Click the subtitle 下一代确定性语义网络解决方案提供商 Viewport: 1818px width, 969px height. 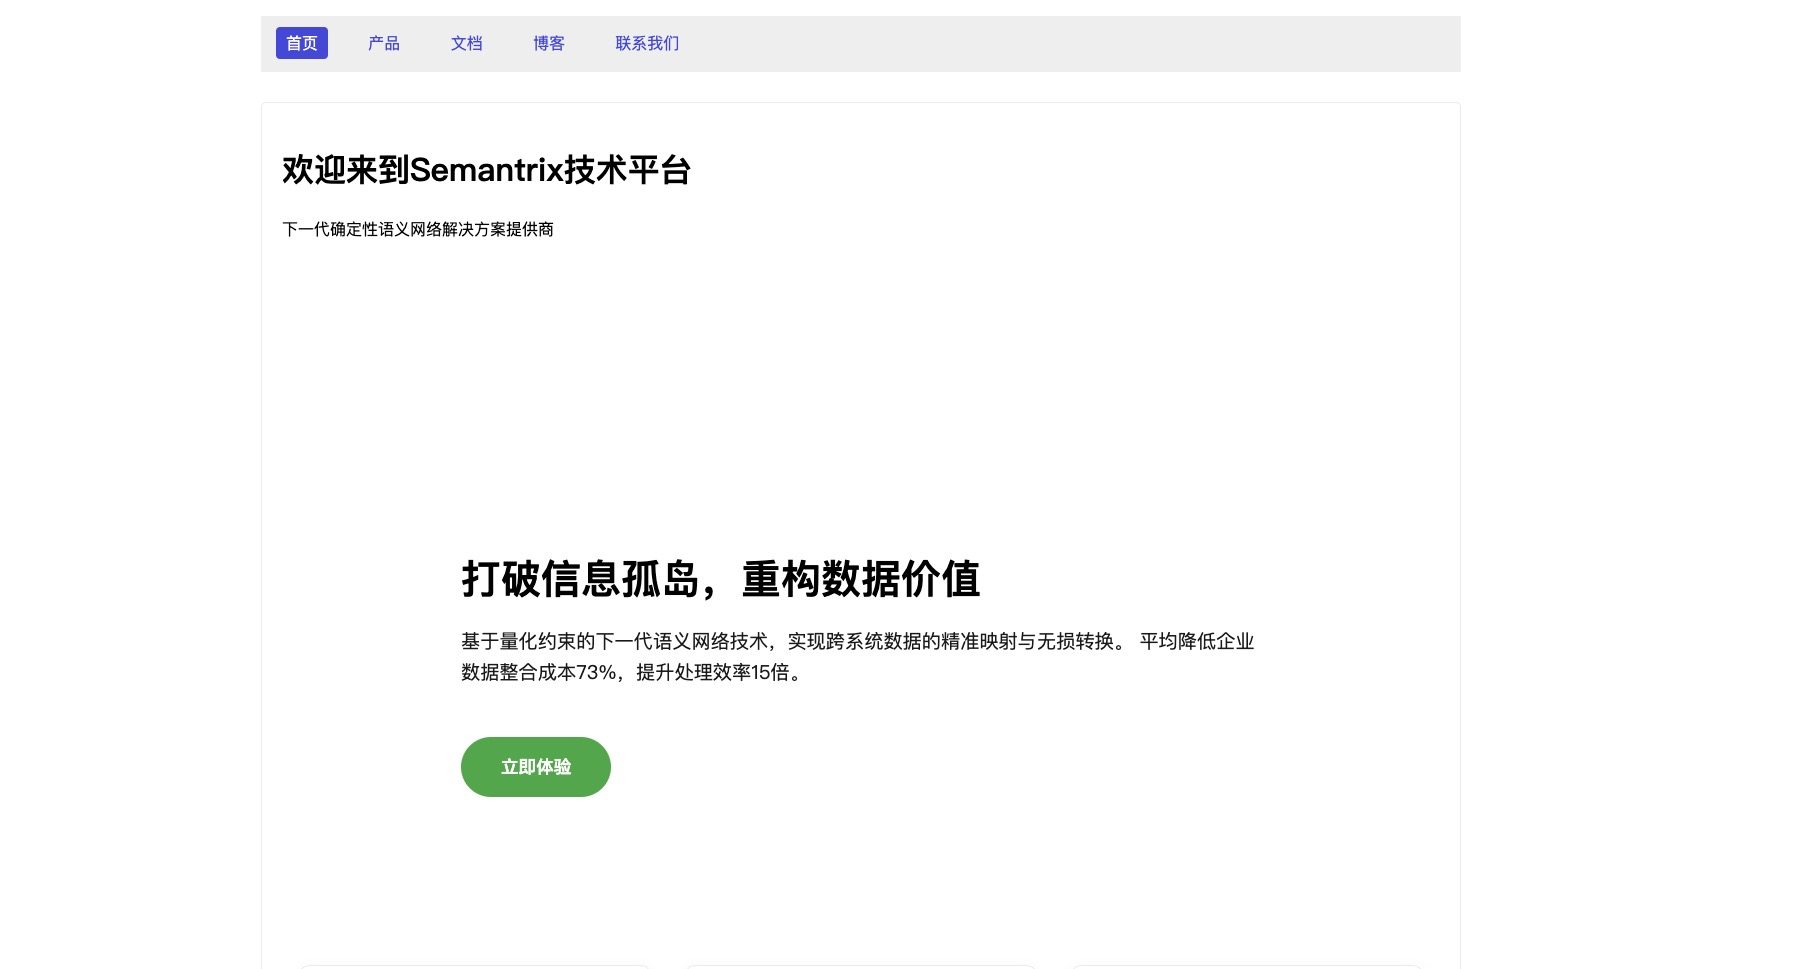[418, 229]
